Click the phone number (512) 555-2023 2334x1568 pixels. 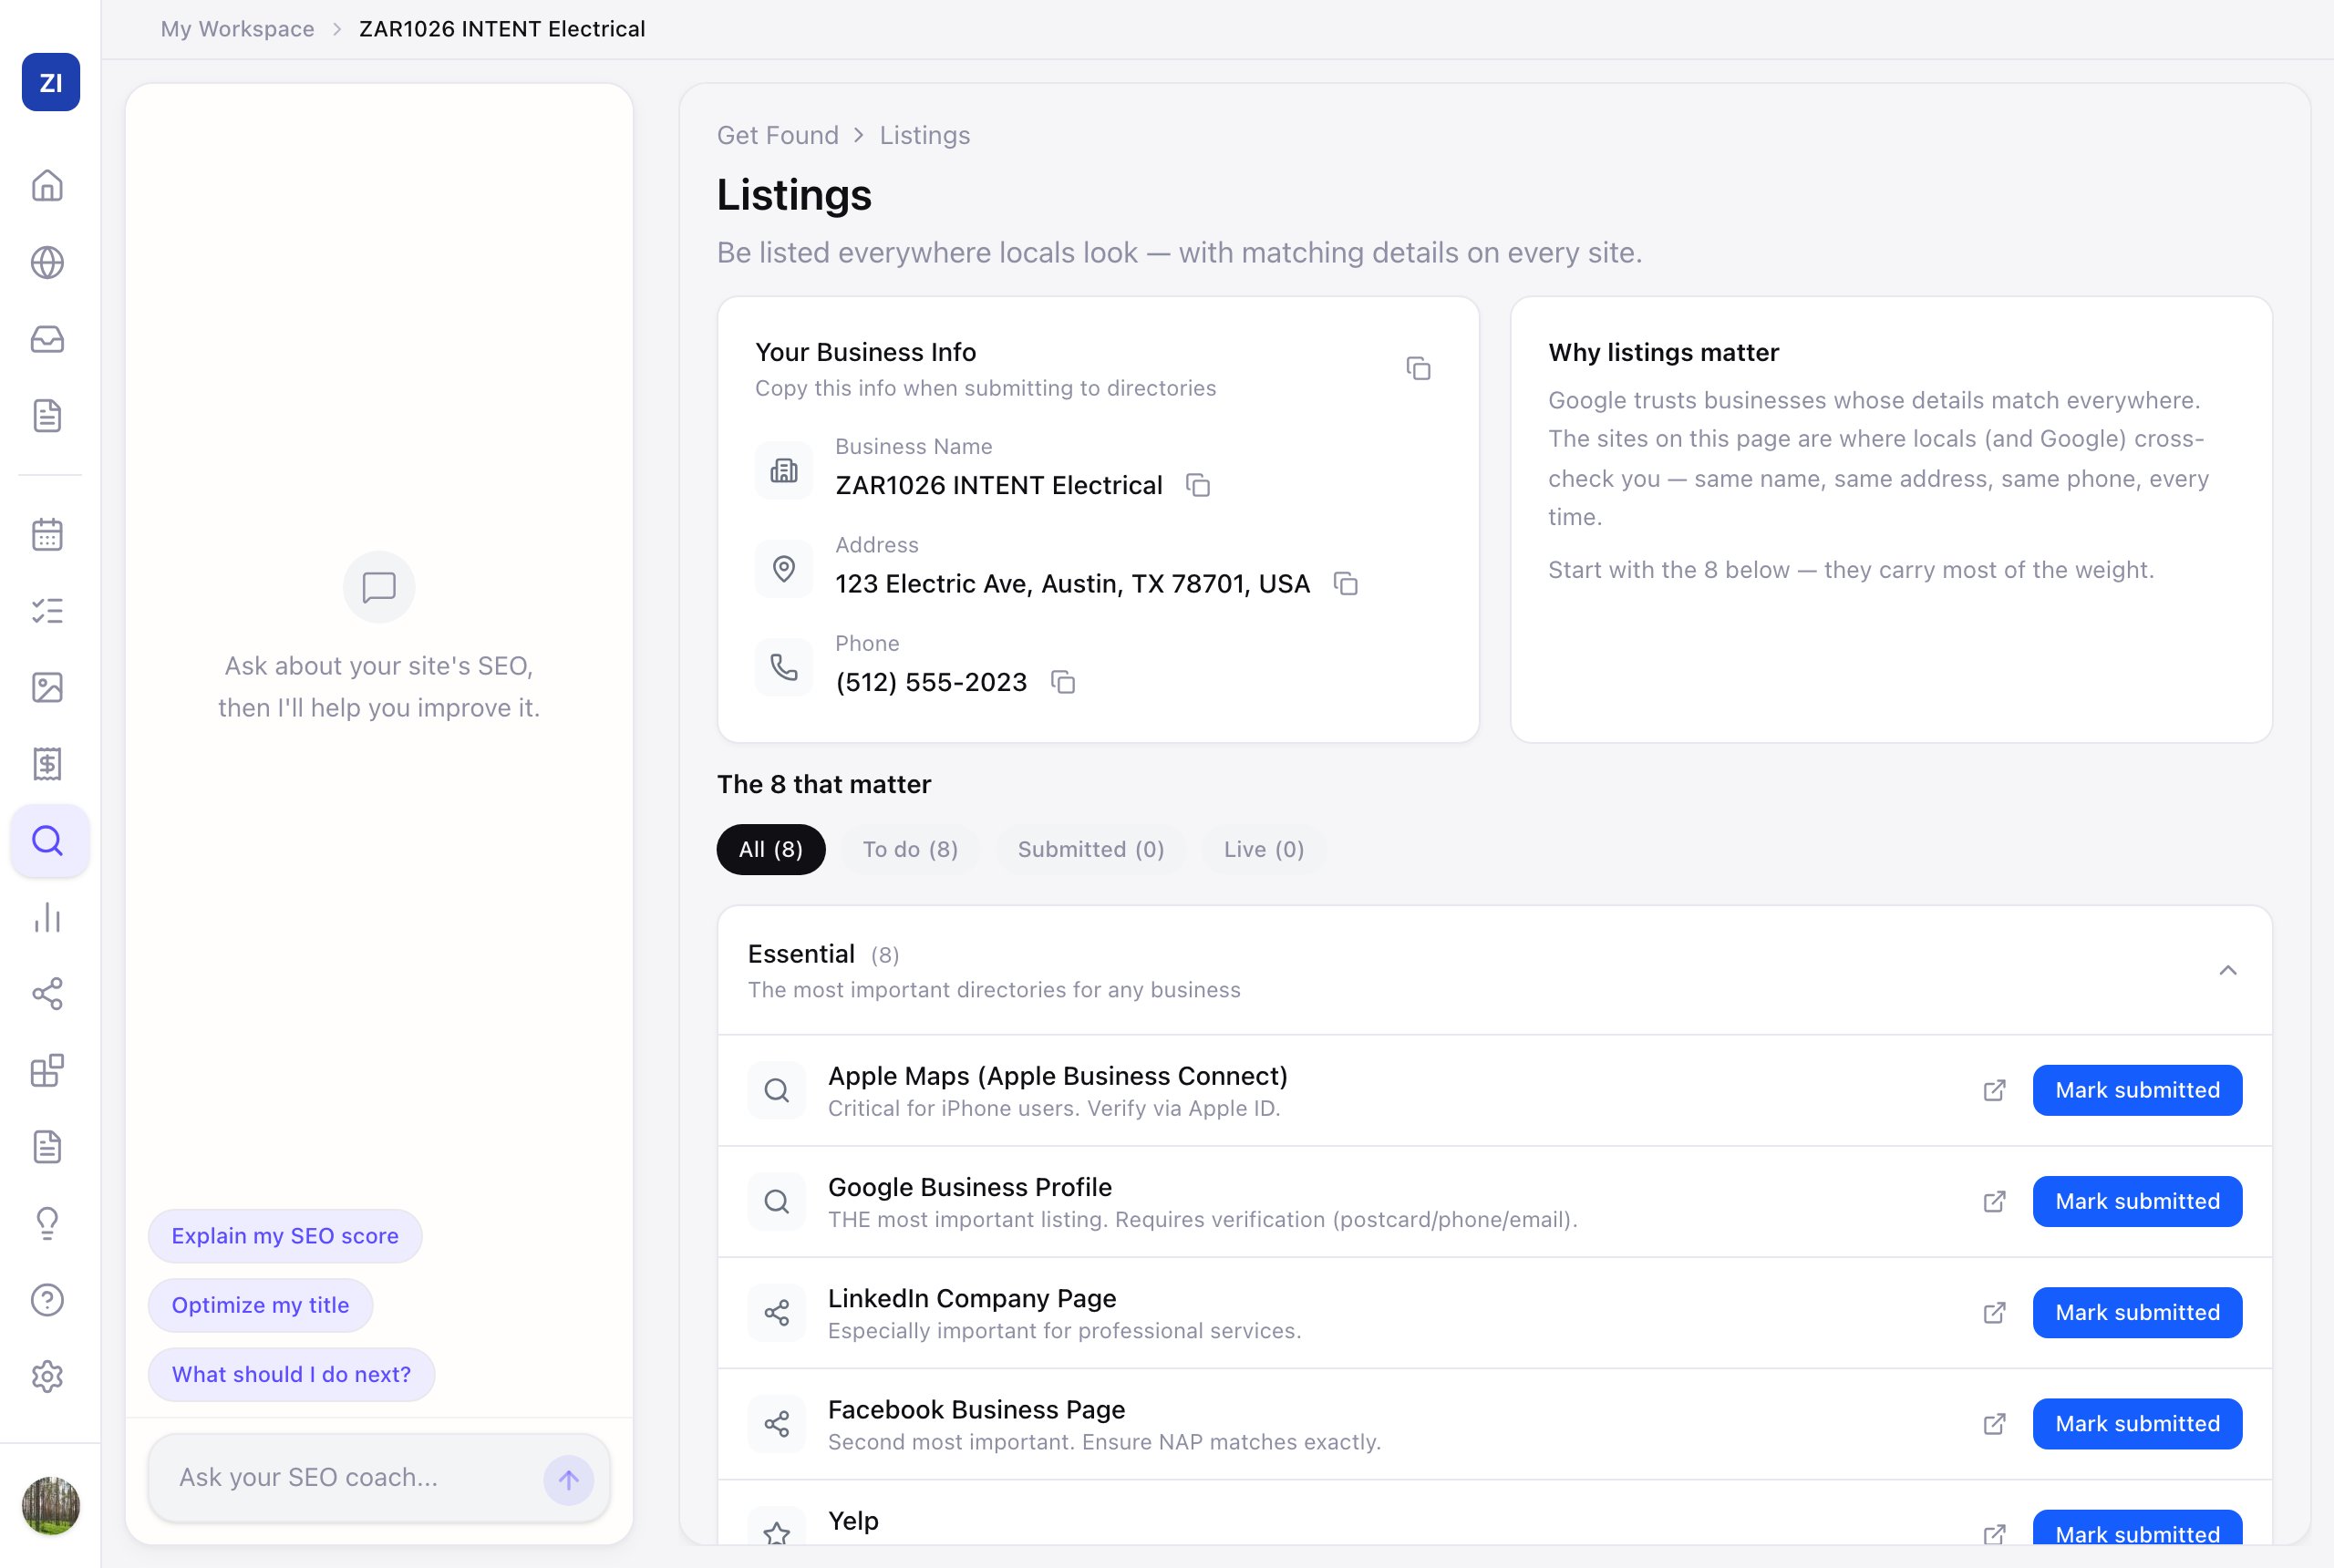pos(931,682)
